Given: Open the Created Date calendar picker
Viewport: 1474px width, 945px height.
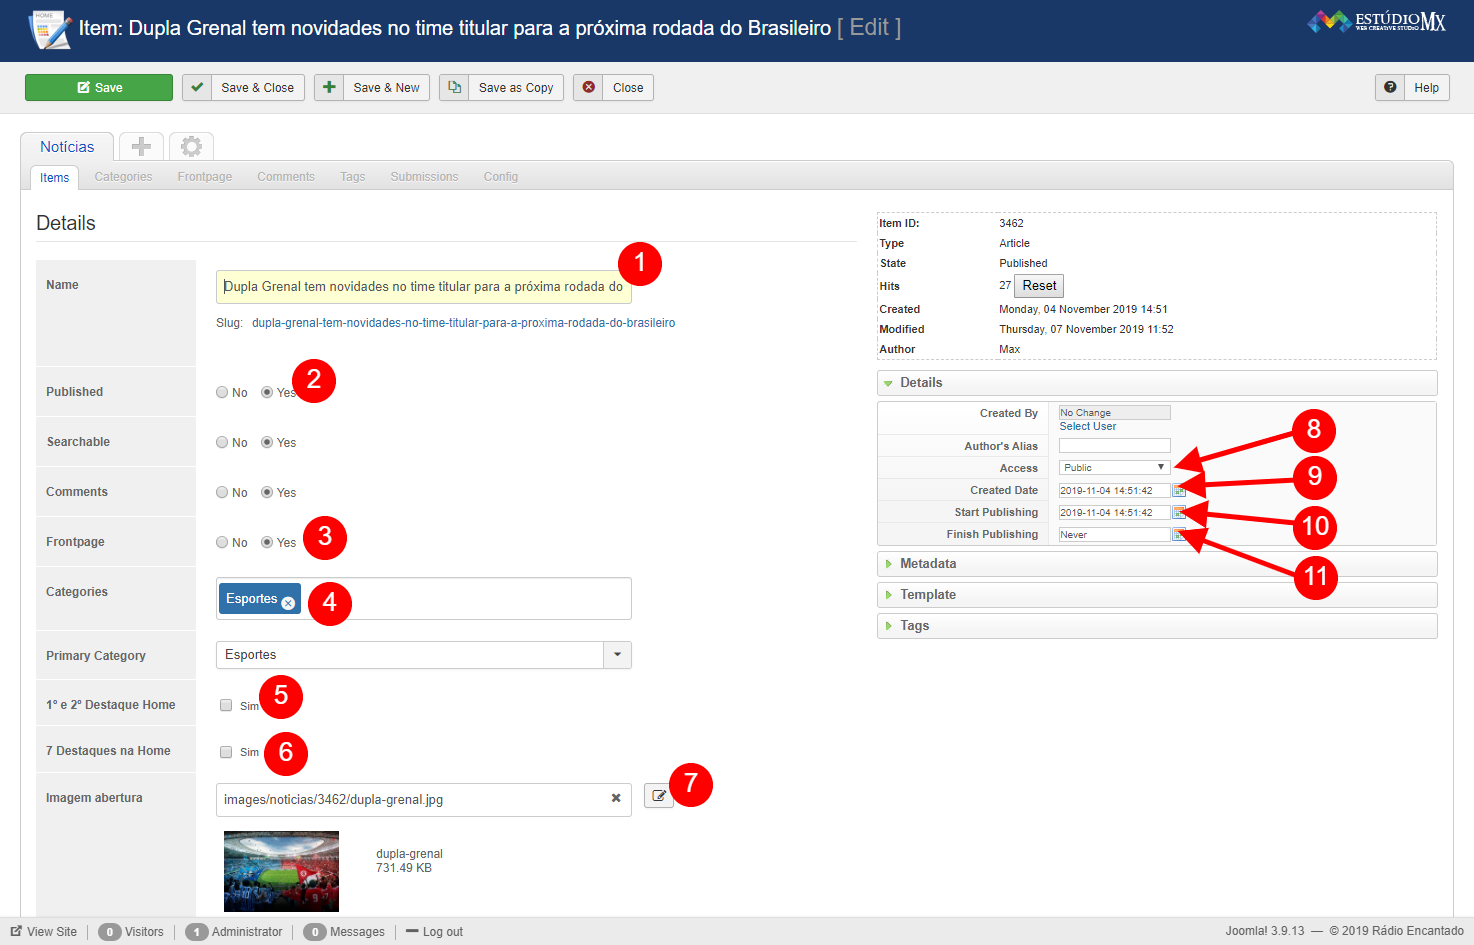Looking at the screenshot, I should 1179,491.
